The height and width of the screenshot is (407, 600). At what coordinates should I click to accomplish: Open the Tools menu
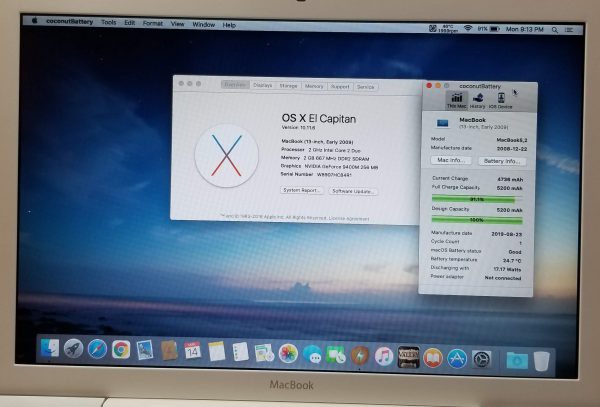coord(108,23)
